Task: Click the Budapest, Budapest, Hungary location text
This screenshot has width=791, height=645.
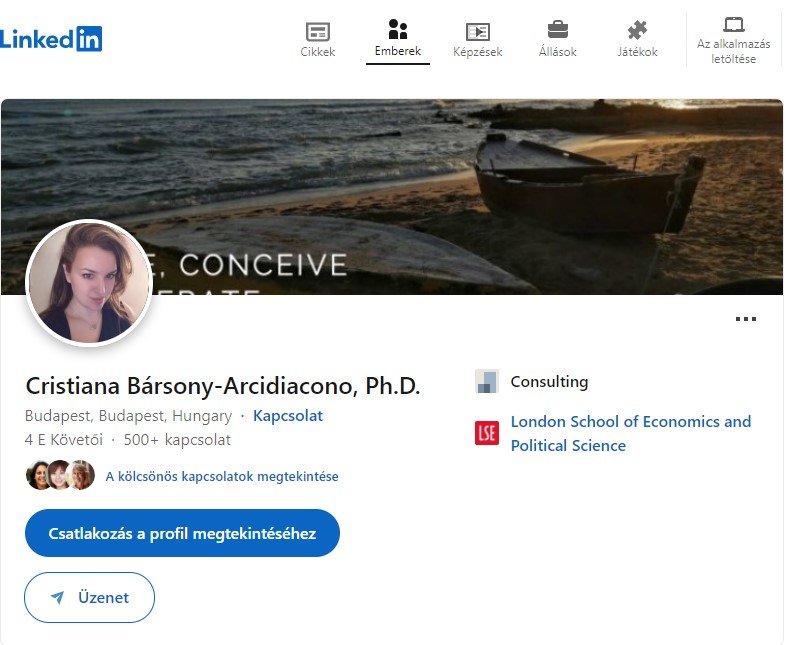Action: click(x=128, y=416)
